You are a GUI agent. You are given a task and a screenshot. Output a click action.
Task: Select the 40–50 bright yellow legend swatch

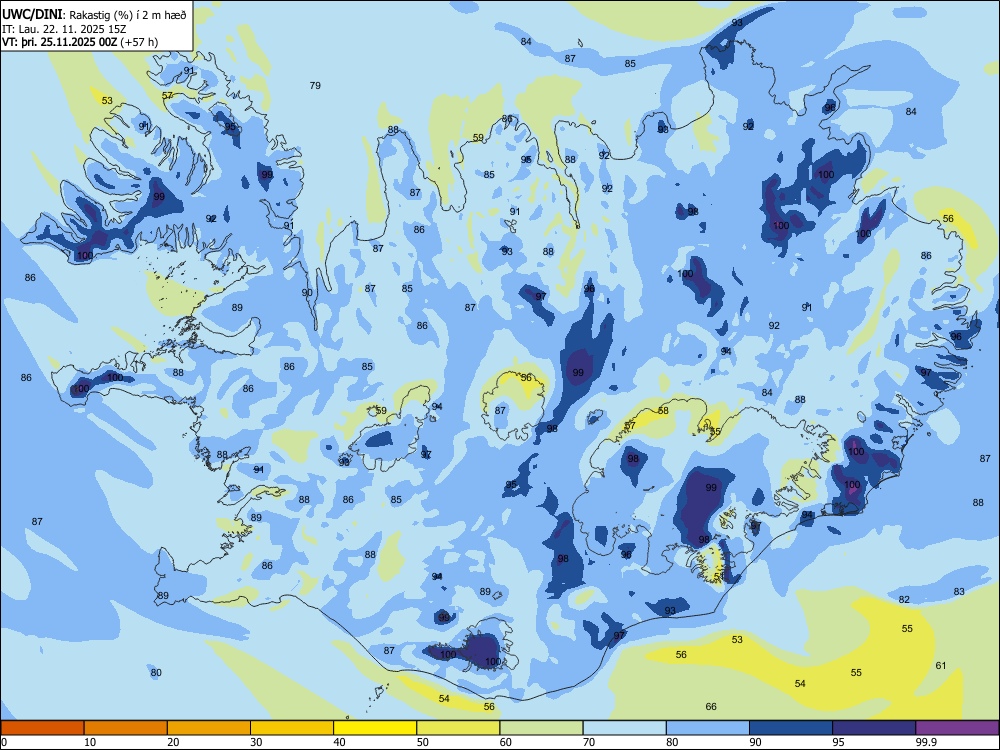tap(375, 728)
